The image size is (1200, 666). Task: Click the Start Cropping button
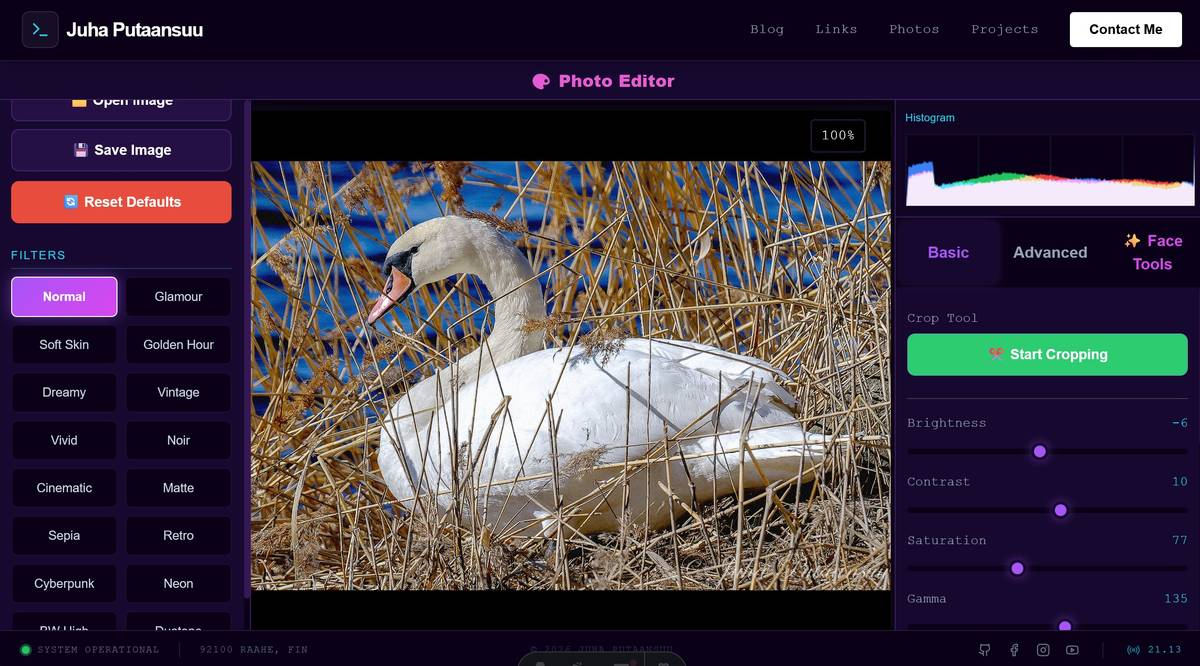click(x=1047, y=354)
